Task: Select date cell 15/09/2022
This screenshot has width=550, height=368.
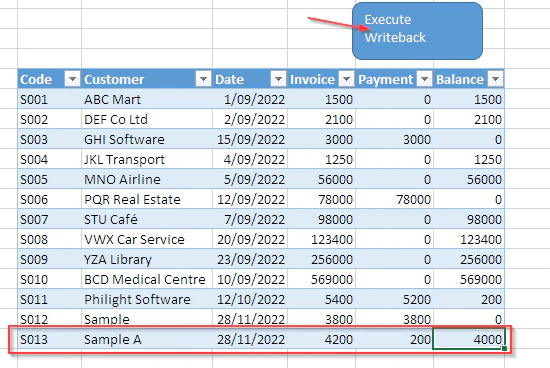Action: (x=250, y=139)
